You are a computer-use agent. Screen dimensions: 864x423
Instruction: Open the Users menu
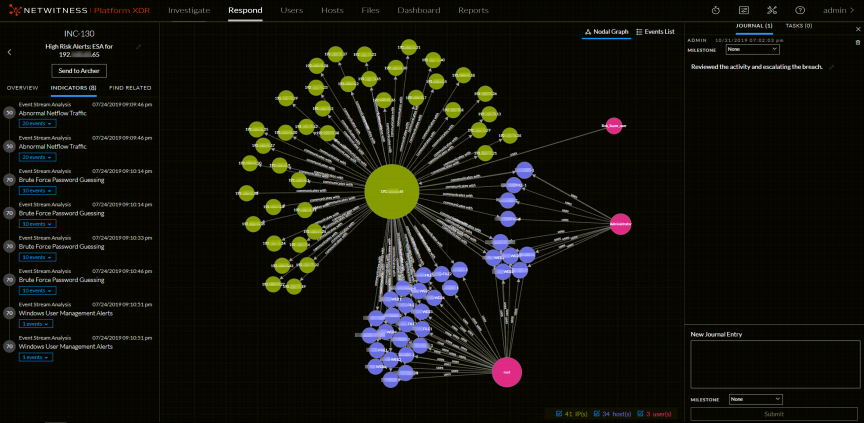pos(291,10)
